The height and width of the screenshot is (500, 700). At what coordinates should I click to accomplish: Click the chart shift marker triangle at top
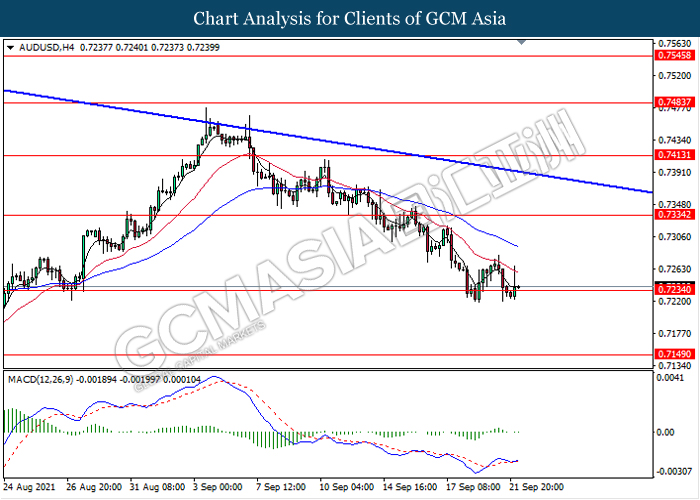click(x=521, y=42)
